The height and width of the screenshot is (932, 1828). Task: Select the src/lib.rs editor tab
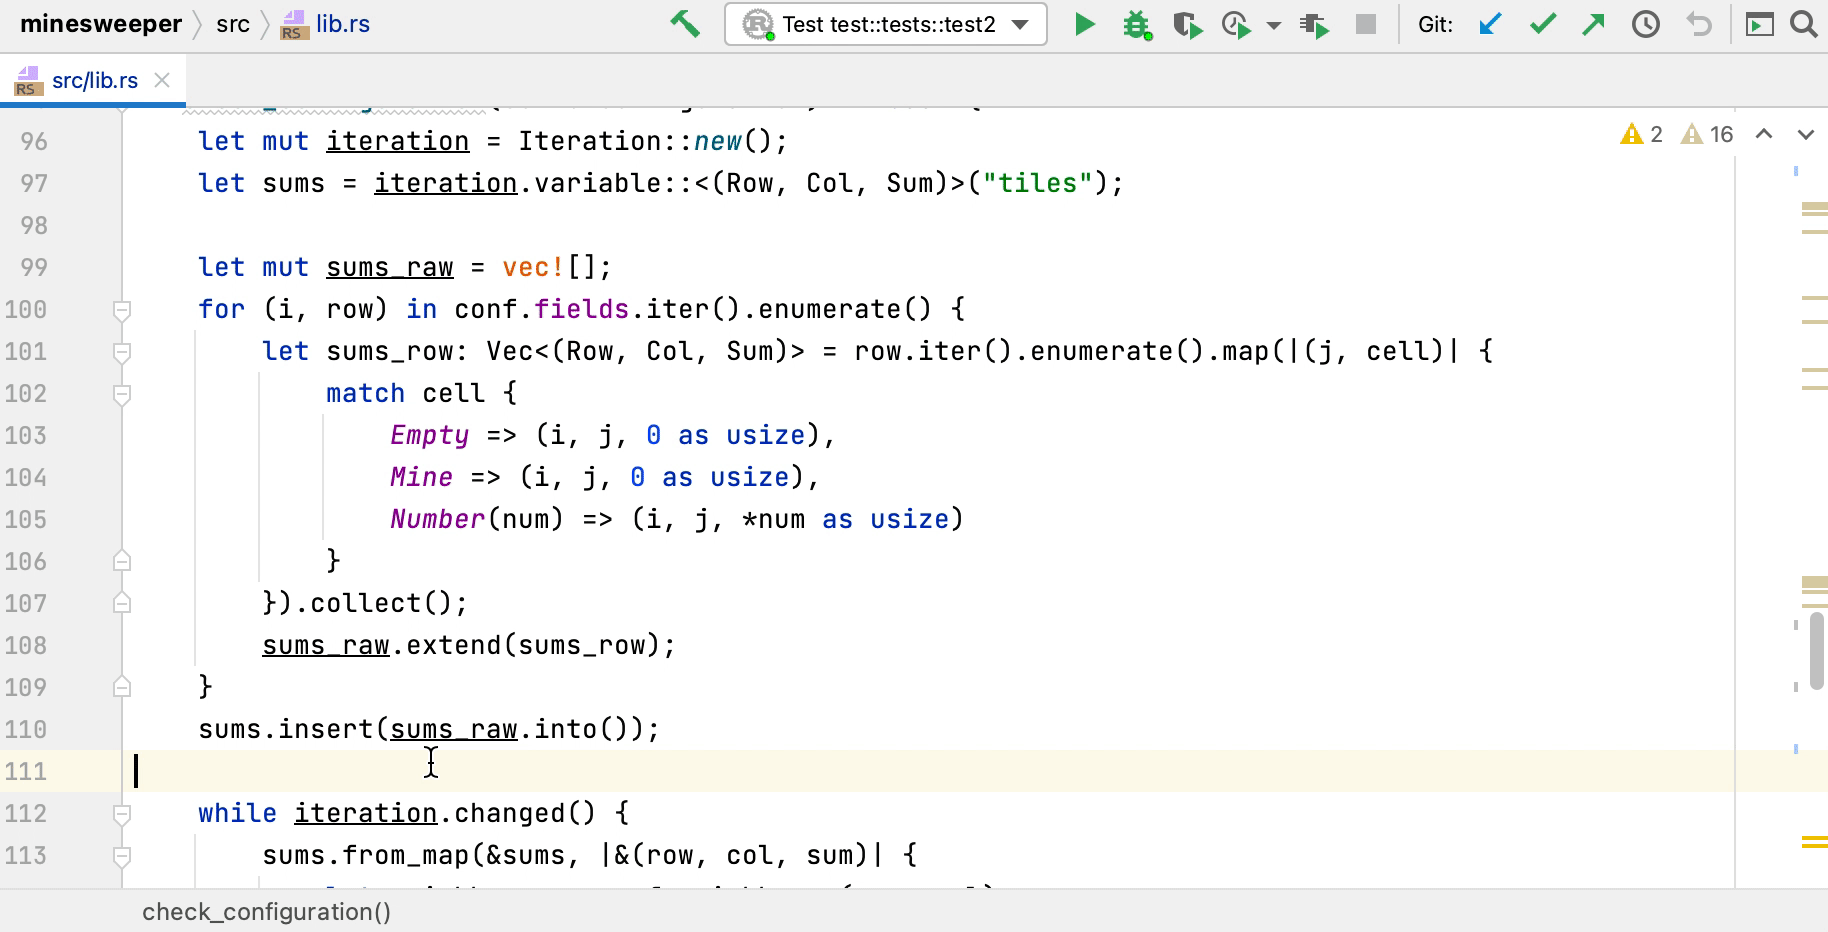[x=94, y=81]
